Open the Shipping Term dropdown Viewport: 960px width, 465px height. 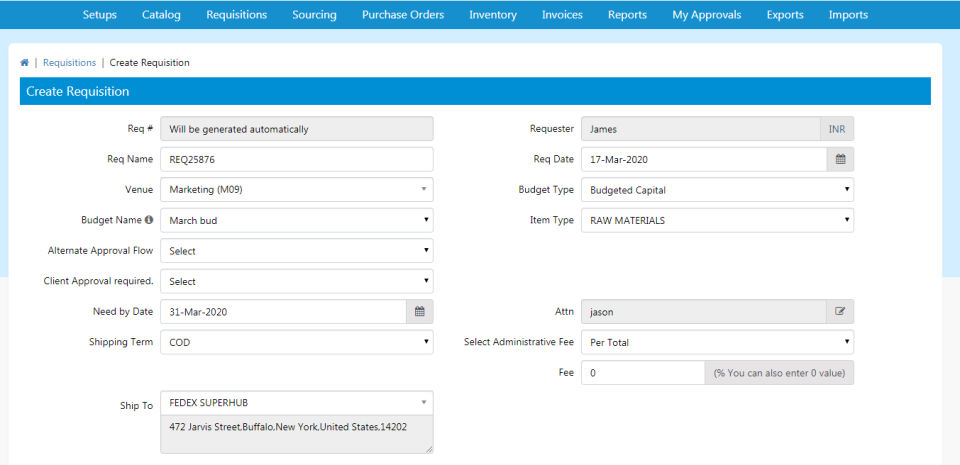296,342
